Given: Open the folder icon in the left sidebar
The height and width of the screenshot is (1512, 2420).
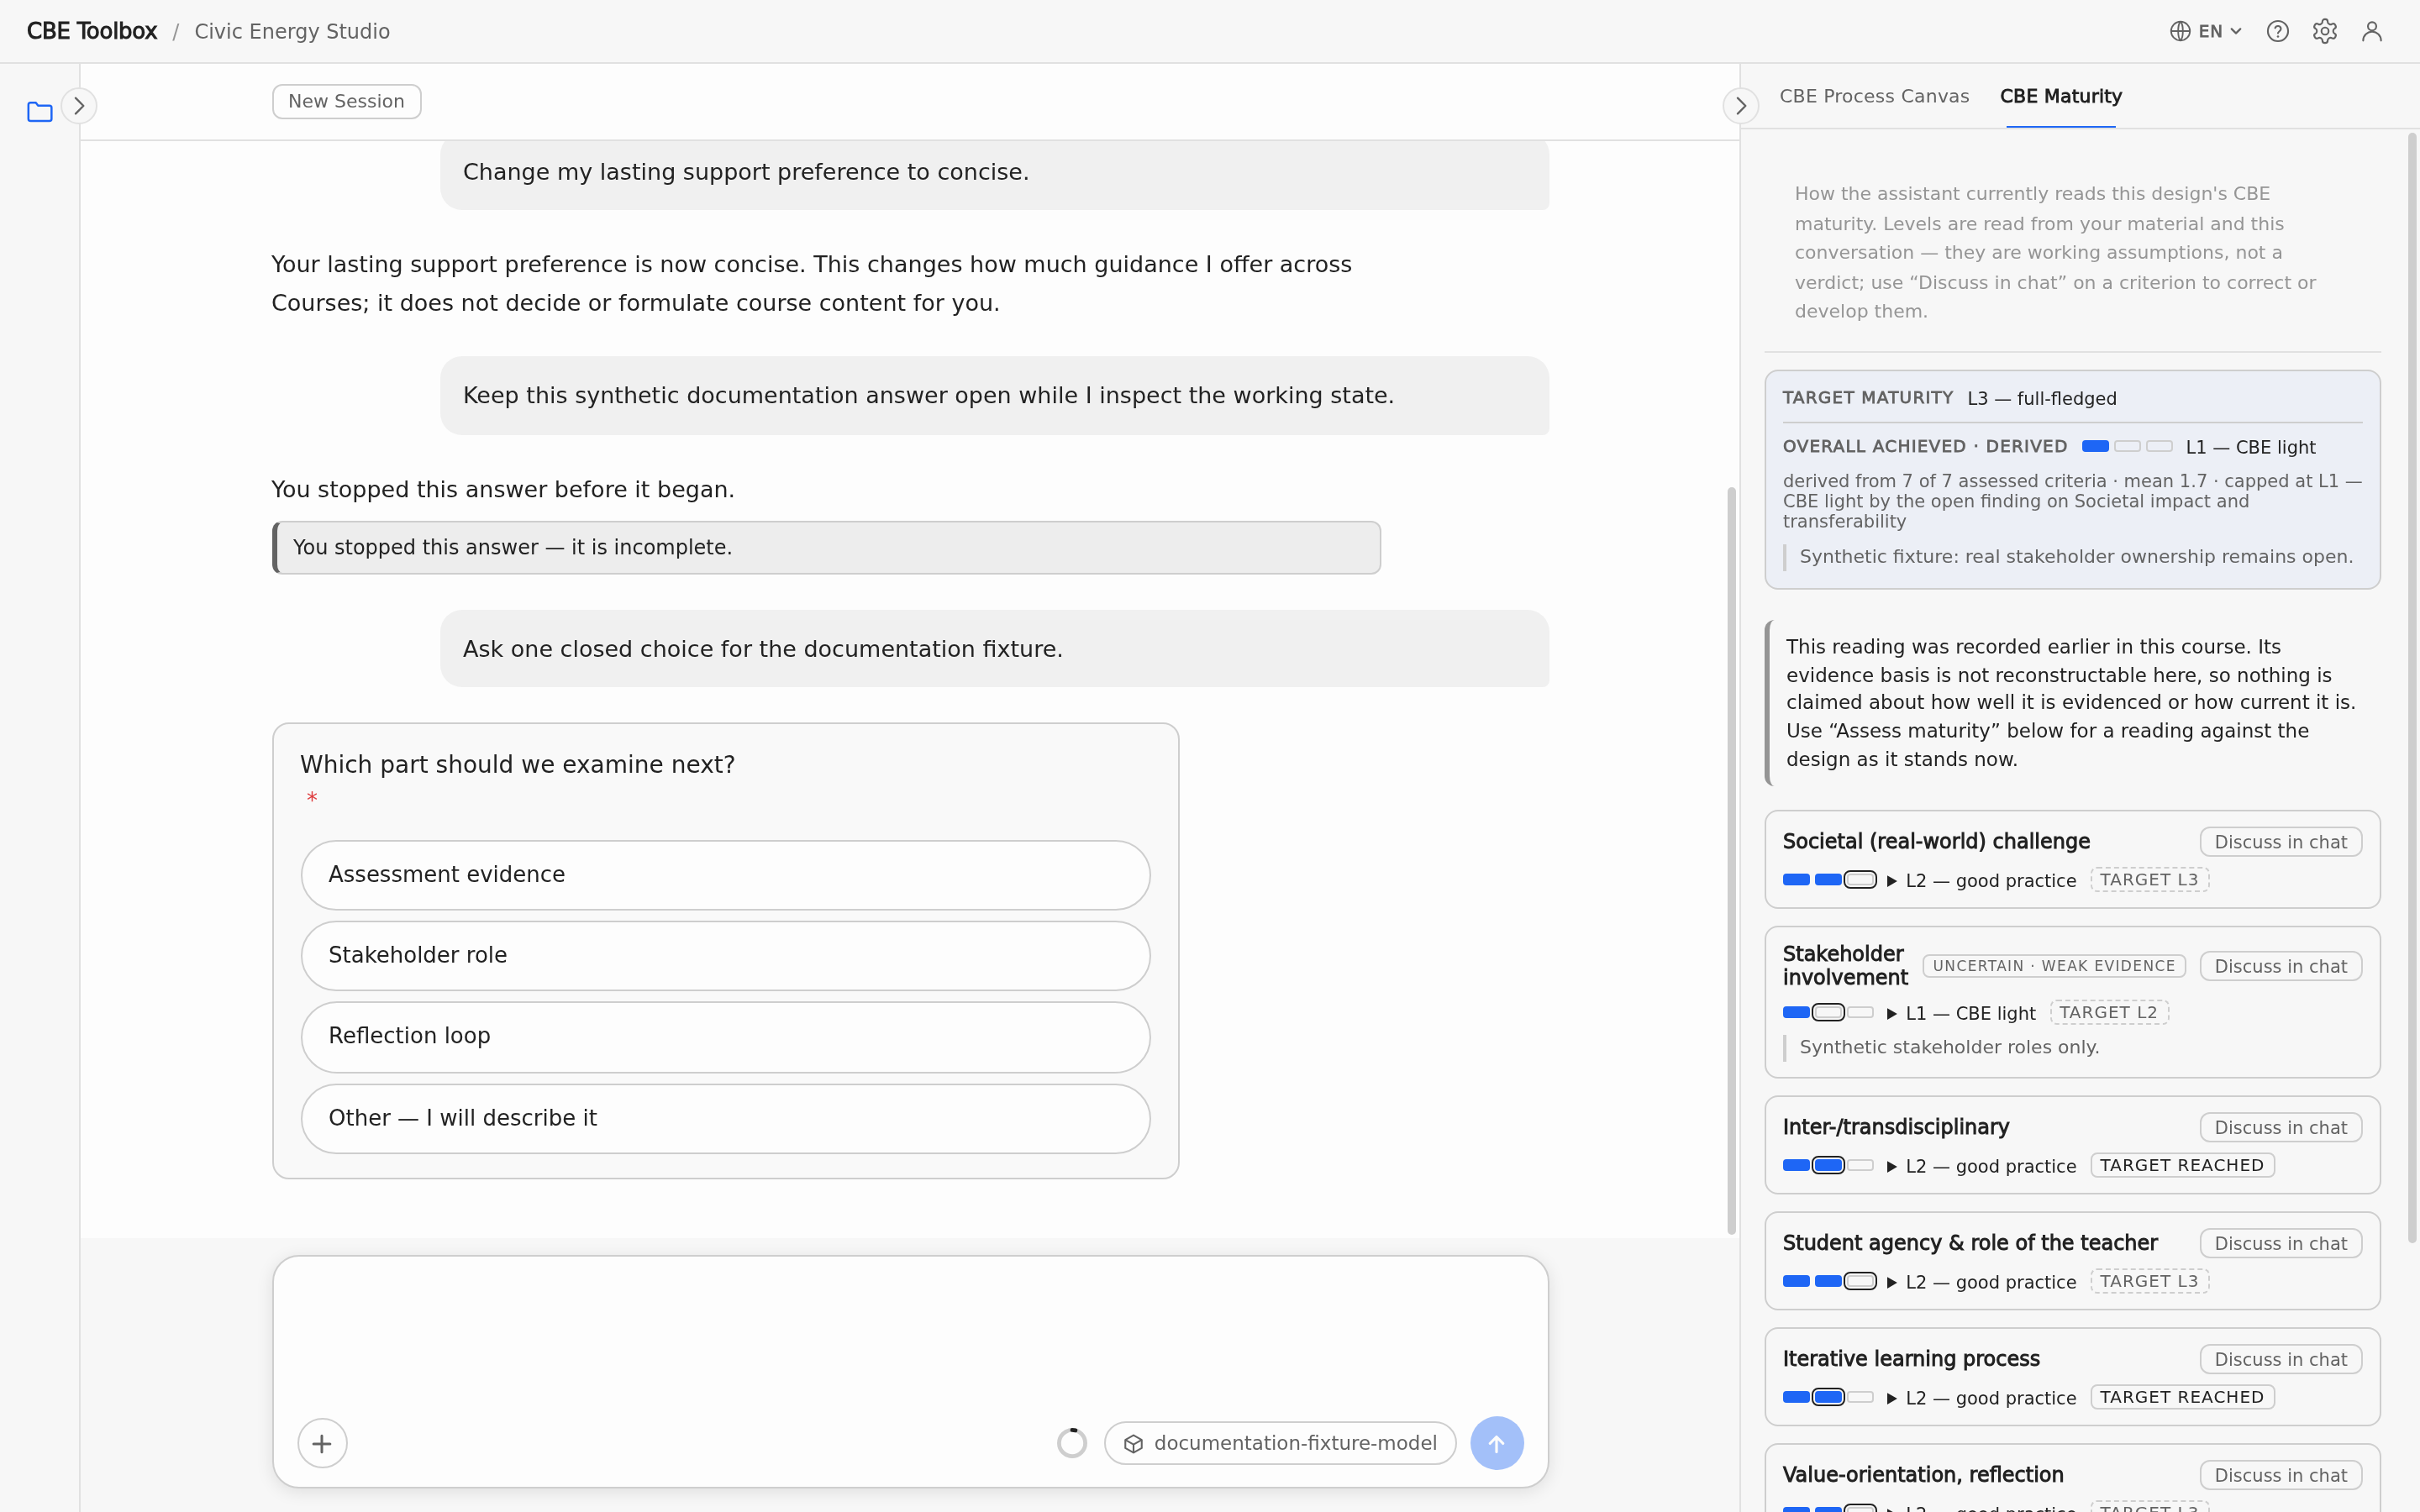Looking at the screenshot, I should tap(40, 112).
